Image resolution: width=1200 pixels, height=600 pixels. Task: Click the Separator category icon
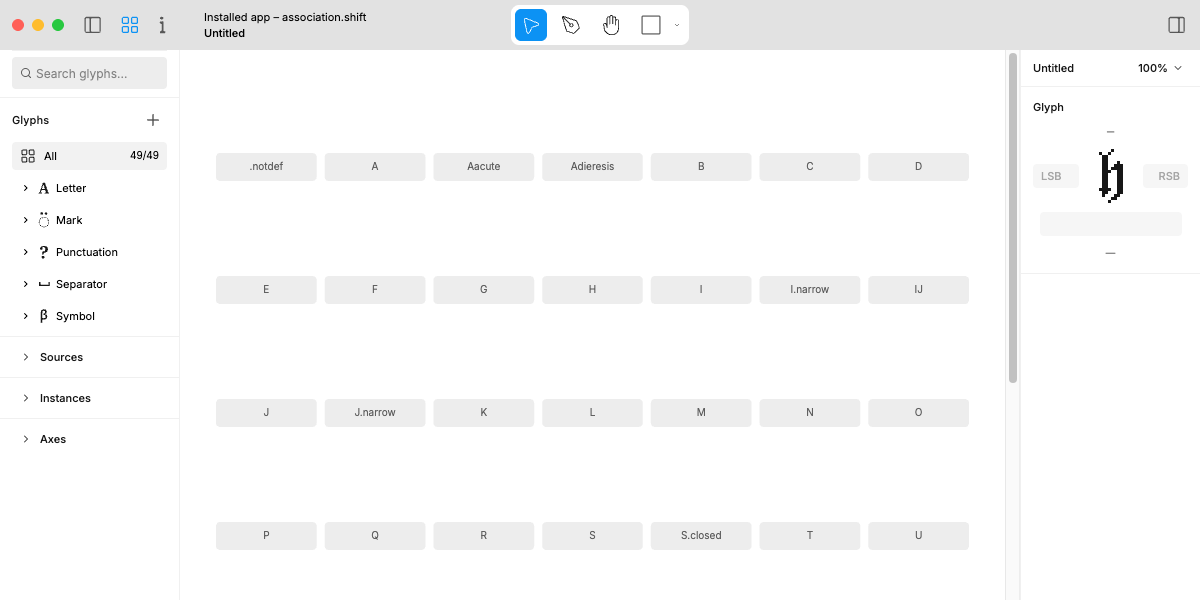pos(44,285)
